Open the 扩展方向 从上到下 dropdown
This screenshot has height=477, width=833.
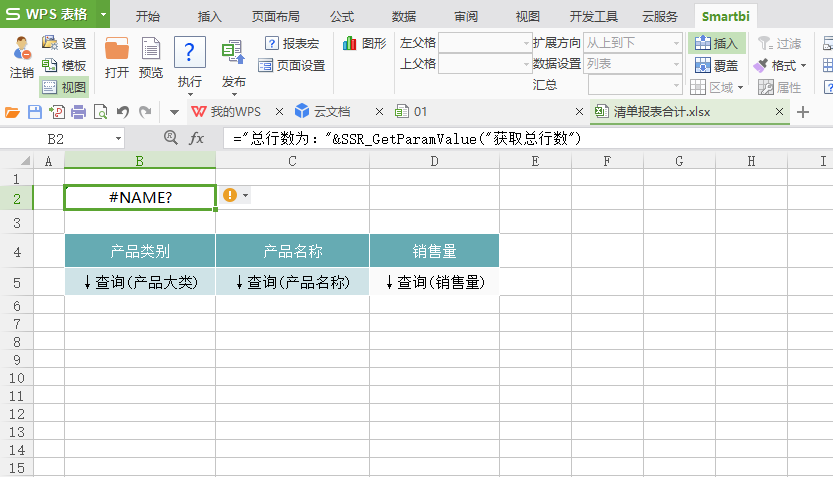(676, 43)
